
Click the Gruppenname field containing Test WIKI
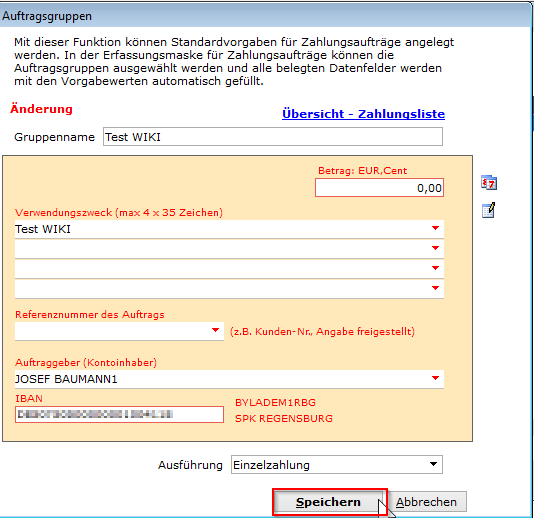point(273,137)
